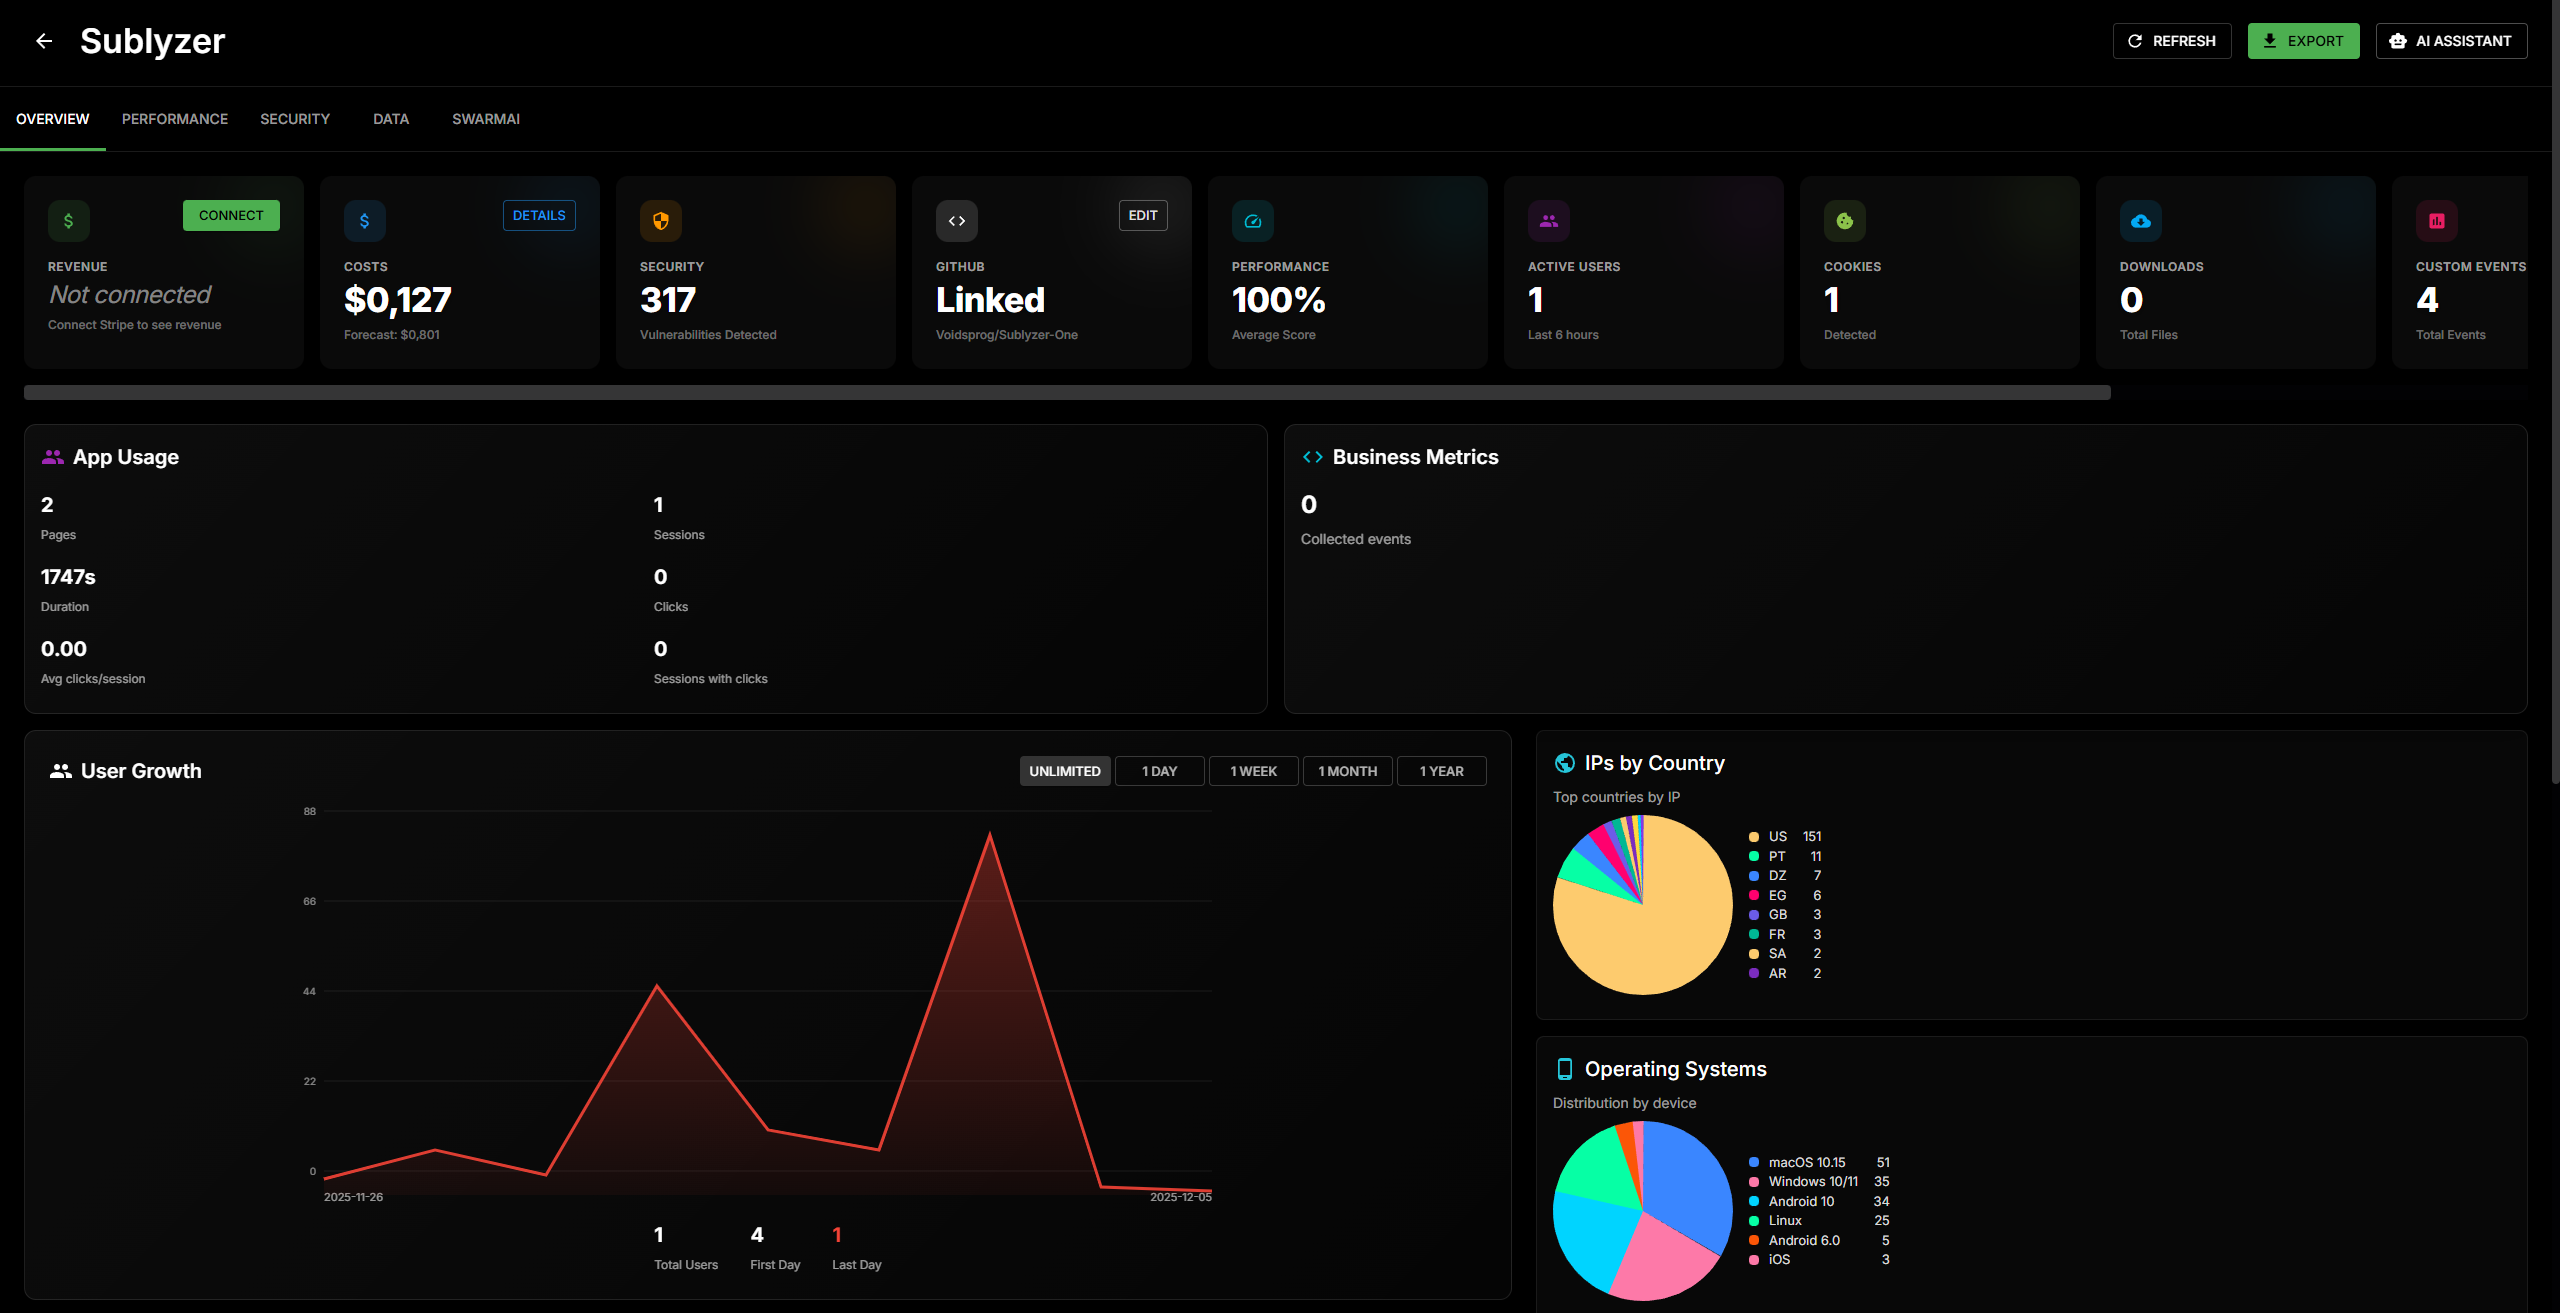Click the Cookies card icon

click(x=1844, y=221)
